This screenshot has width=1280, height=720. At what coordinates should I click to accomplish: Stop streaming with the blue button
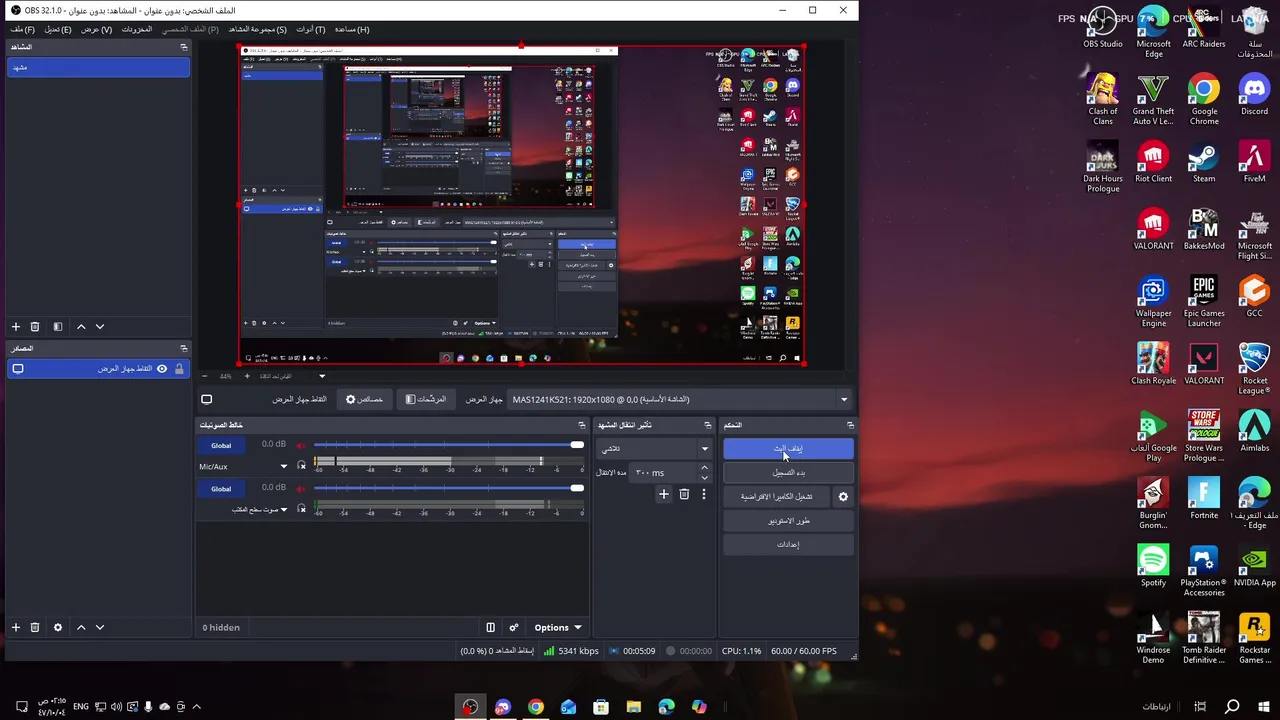tap(788, 449)
